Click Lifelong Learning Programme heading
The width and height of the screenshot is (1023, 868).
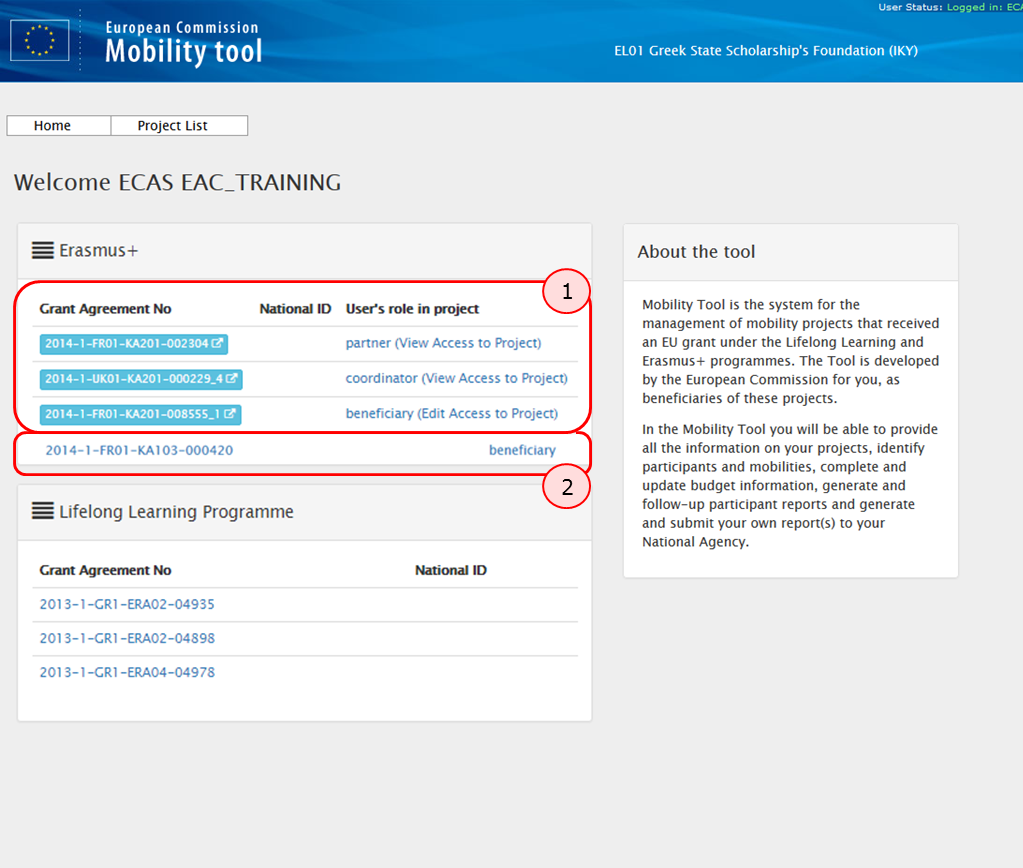pyautogui.click(x=176, y=512)
